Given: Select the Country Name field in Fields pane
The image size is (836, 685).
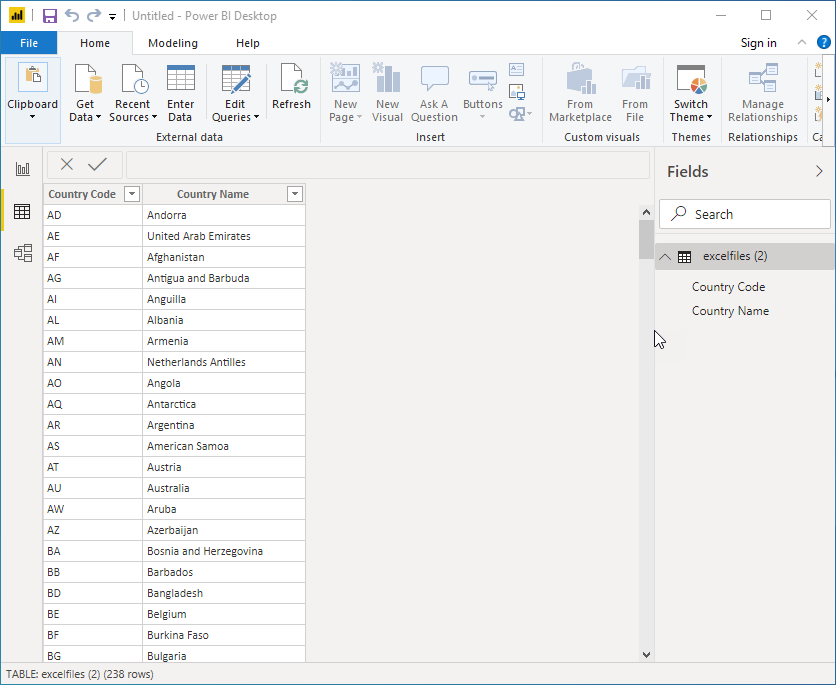Looking at the screenshot, I should pos(730,311).
